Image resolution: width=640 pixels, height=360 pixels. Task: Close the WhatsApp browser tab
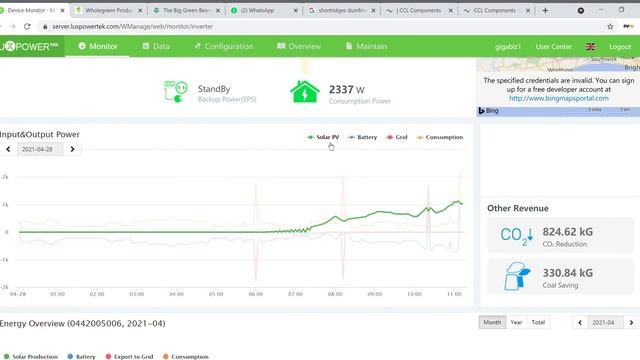coord(296,11)
